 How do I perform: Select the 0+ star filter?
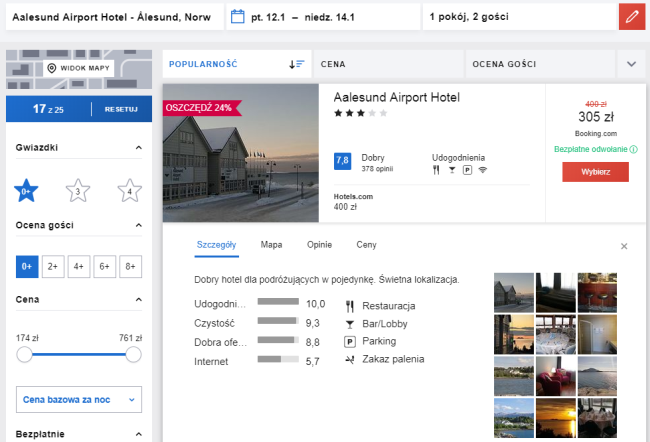26,191
